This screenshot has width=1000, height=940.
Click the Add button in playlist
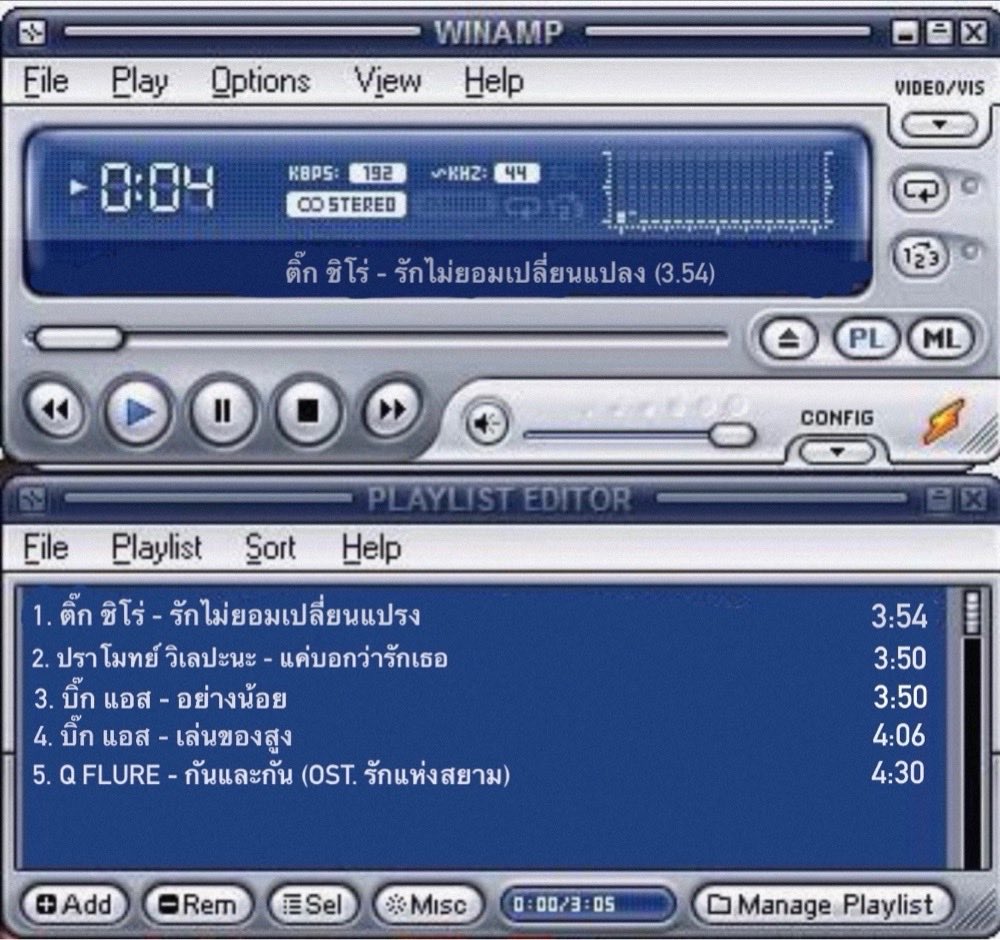point(75,904)
